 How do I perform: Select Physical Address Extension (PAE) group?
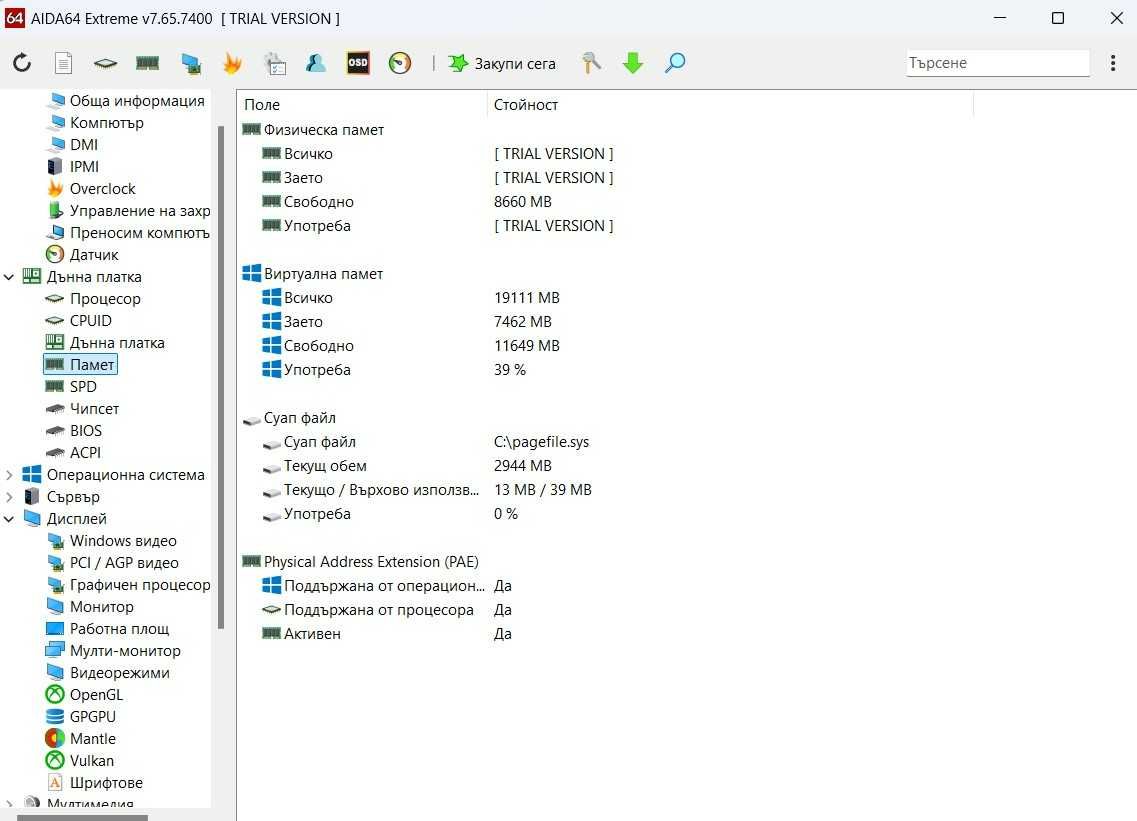coord(360,561)
